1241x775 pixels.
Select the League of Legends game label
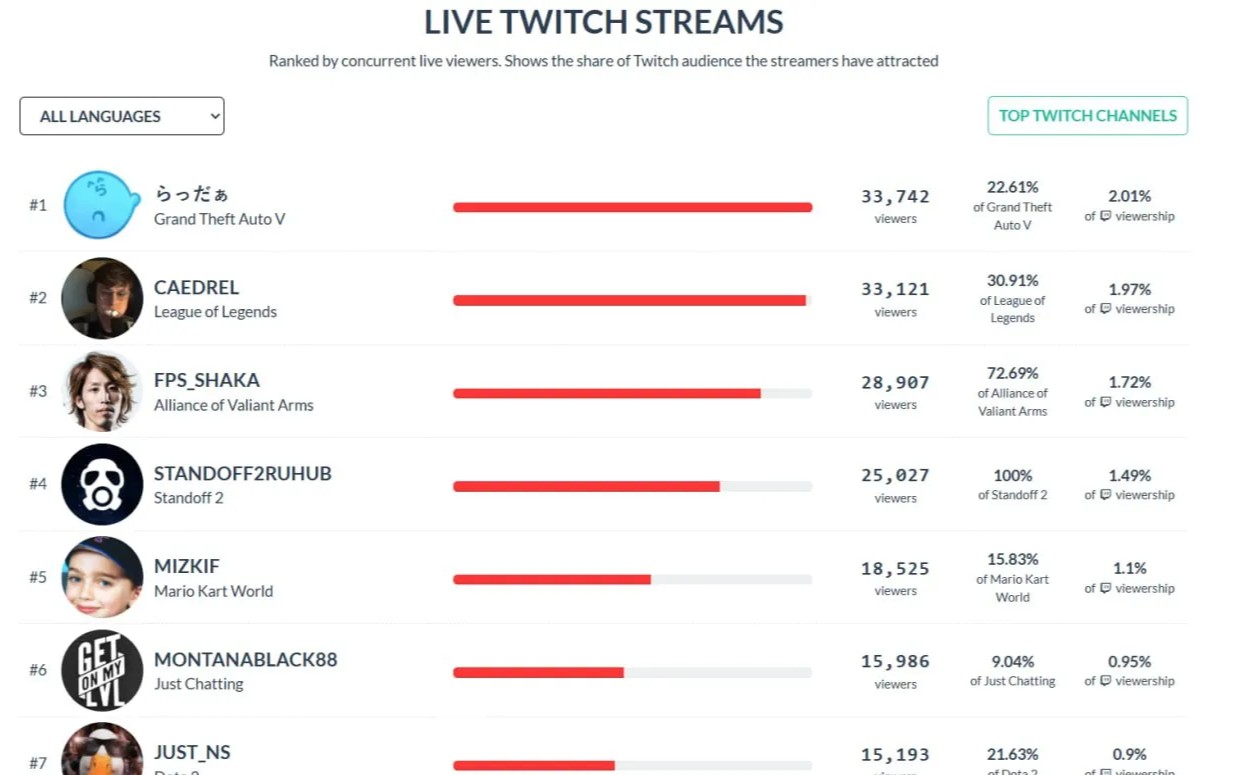pyautogui.click(x=215, y=312)
